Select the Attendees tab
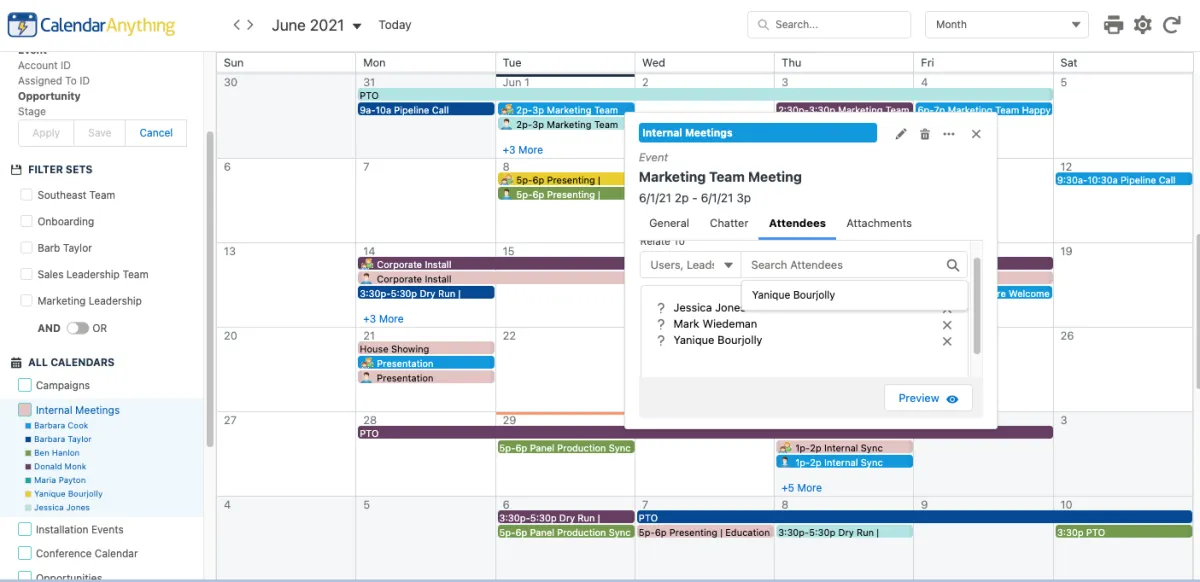Screen dimensions: 1200x582 [x=797, y=223]
